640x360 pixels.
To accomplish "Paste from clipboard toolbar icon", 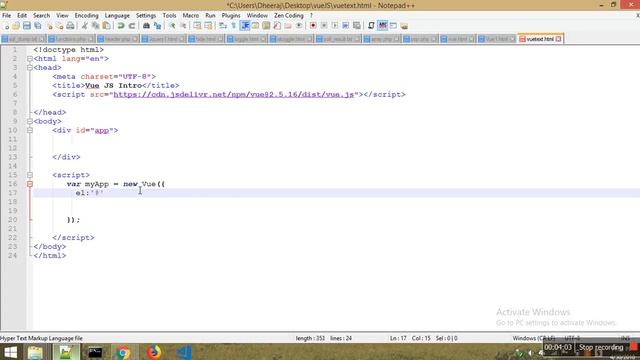I will click(x=107, y=26).
